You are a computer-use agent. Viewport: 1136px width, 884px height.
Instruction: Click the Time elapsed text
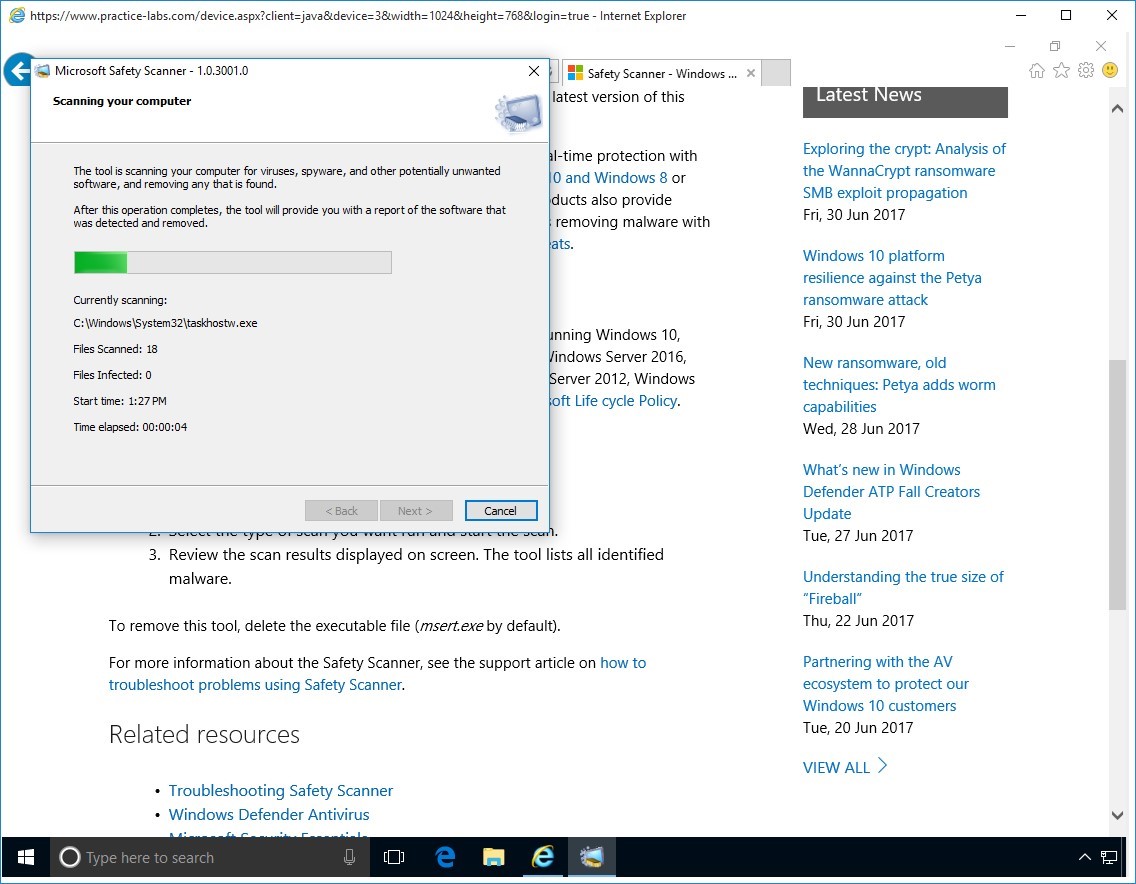coord(130,428)
